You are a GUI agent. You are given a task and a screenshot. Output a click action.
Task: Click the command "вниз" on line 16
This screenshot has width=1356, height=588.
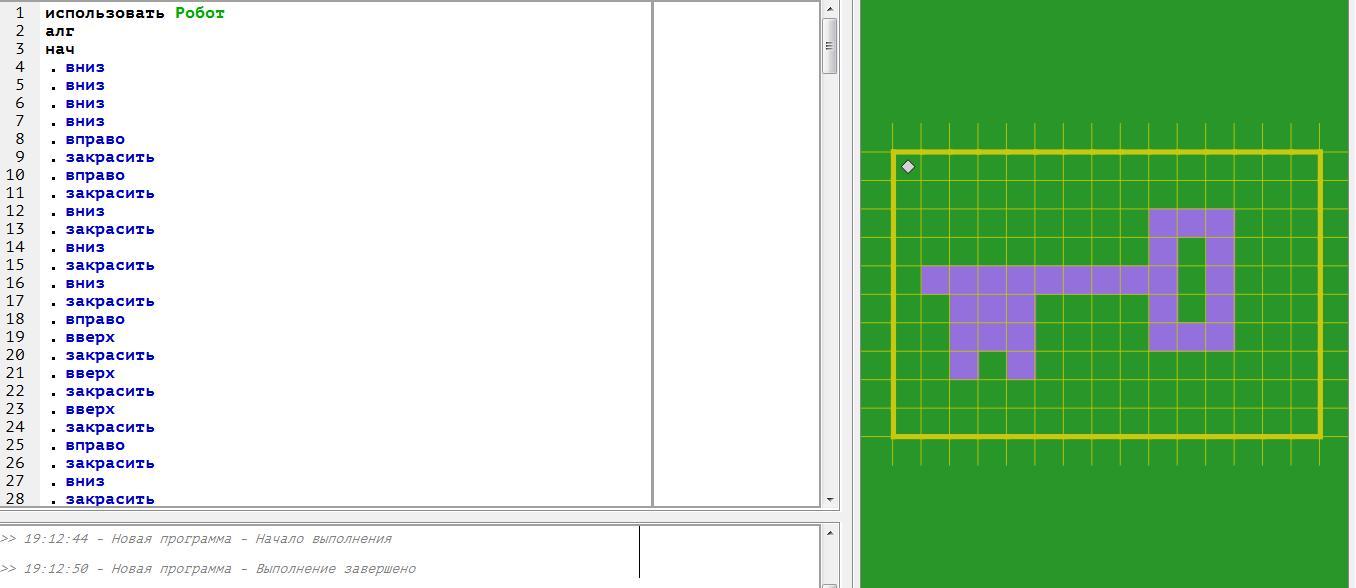[85, 283]
